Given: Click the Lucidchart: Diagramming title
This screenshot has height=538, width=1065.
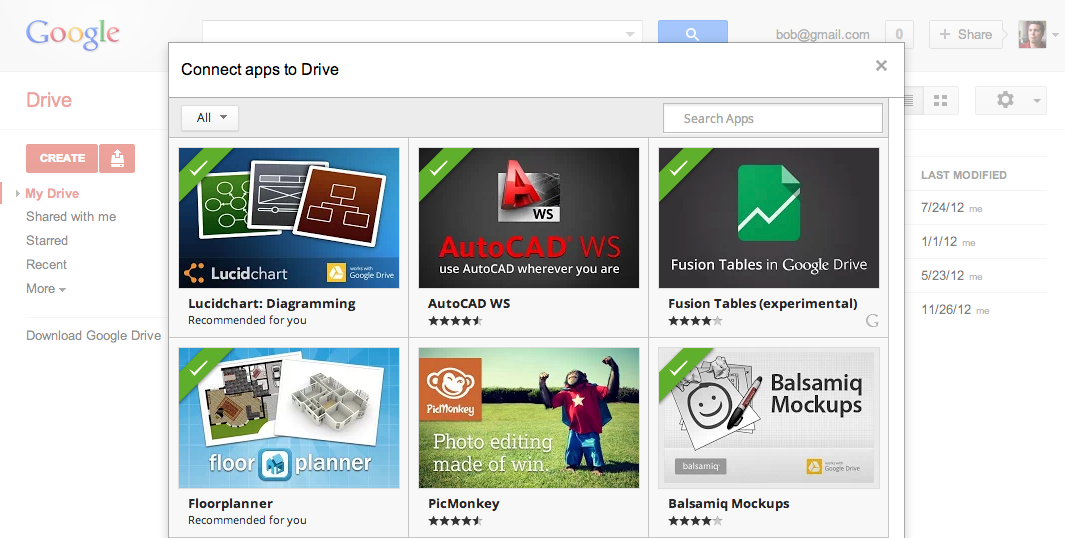Looking at the screenshot, I should coord(272,304).
